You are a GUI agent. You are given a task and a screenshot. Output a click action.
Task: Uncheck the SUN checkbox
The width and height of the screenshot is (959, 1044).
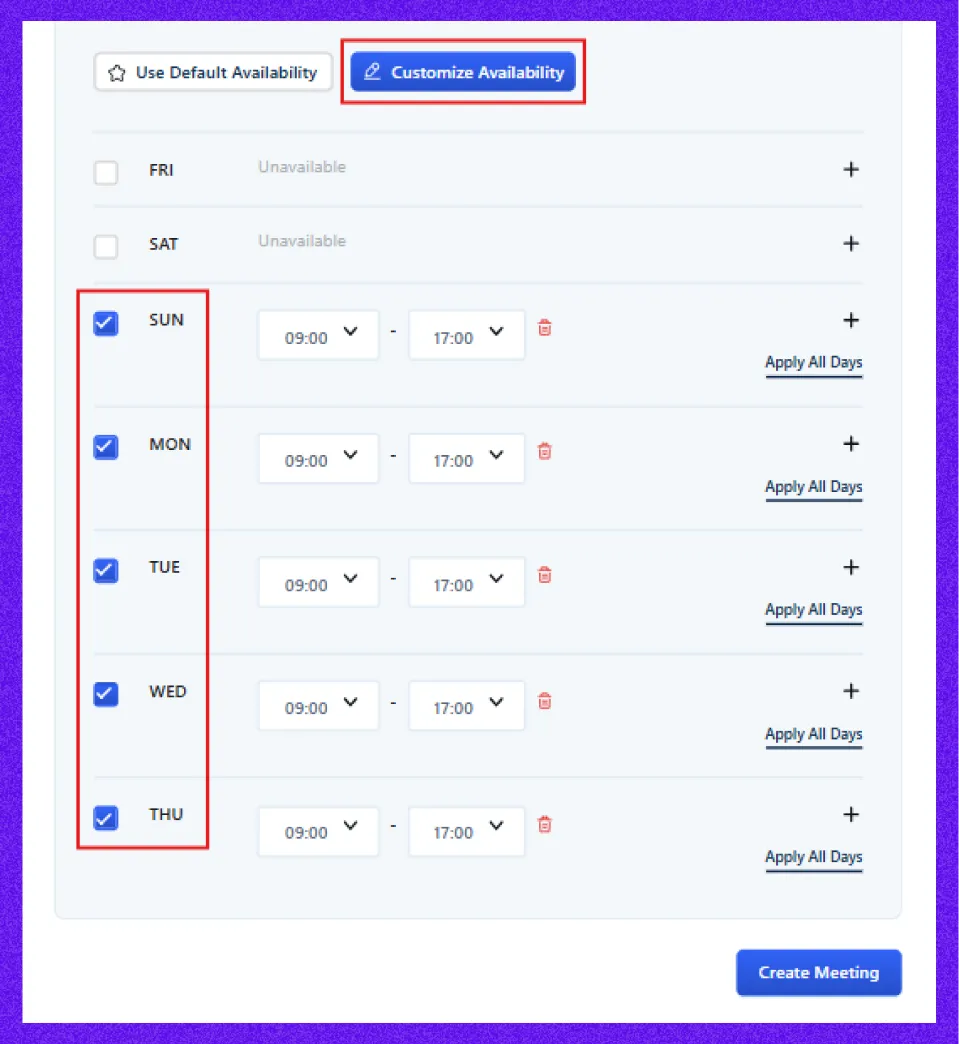point(106,324)
